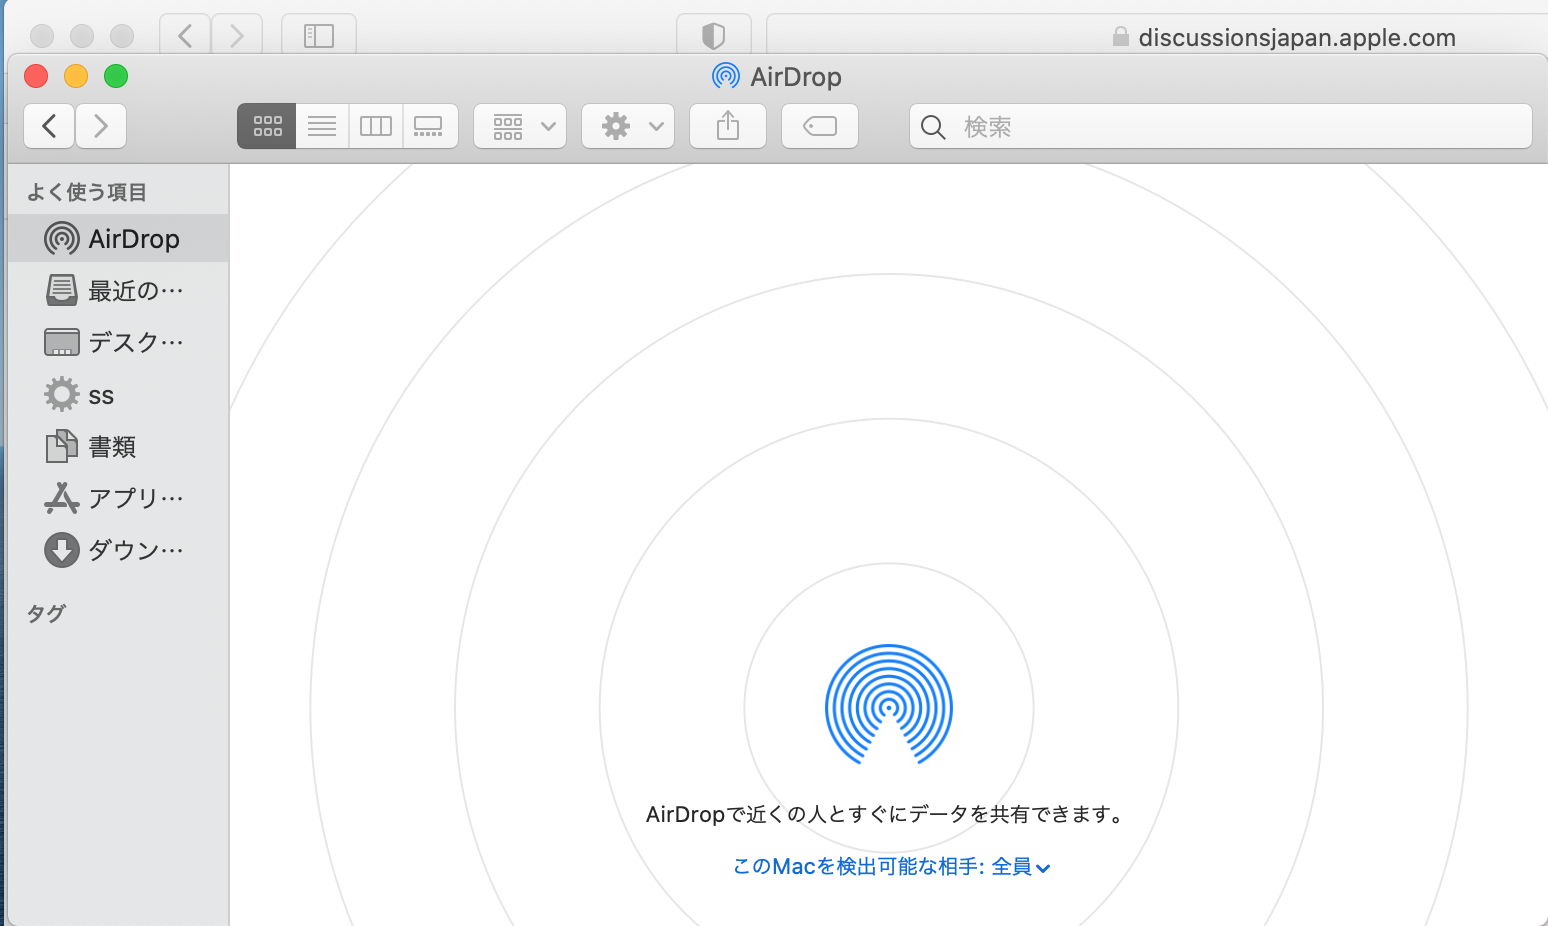Screen dimensions: 1548x926
Task: Toggle Safari sidebar button behind Finder
Action: 319,36
